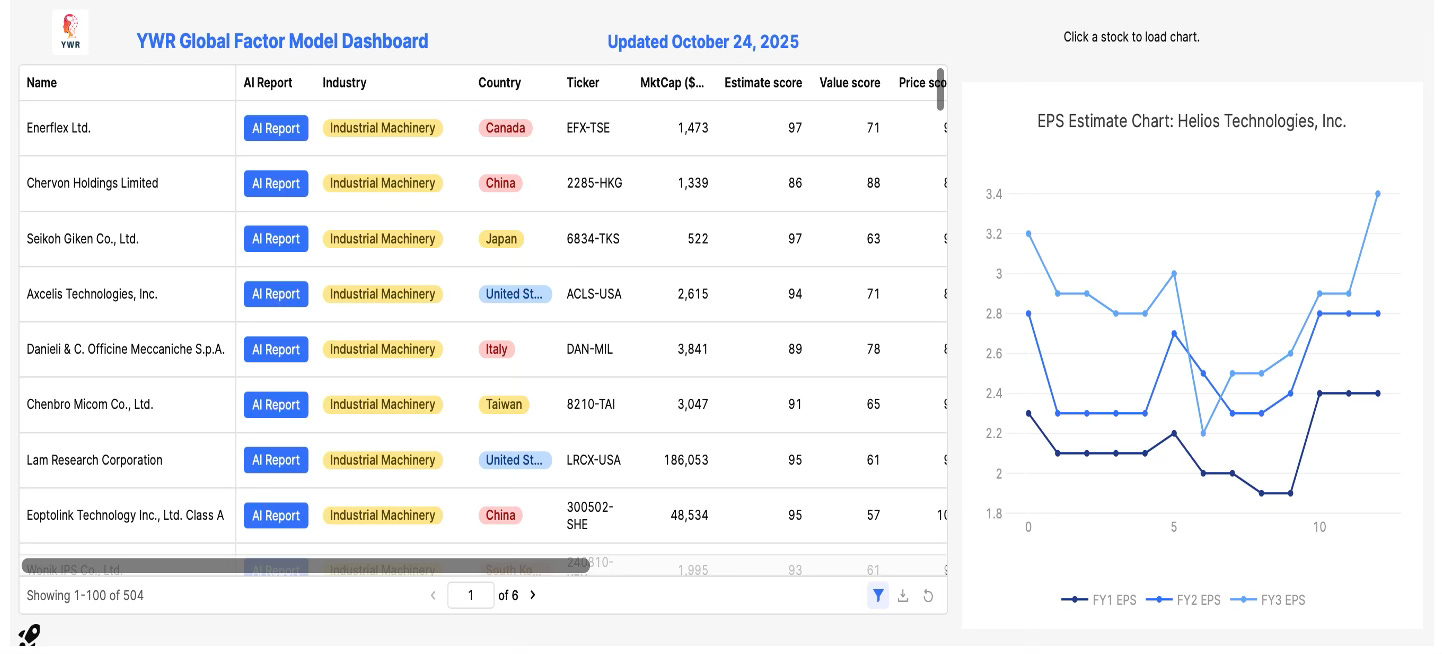Click Canada country tag for Enerflex
Viewport: 1442px width, 654px height.
(505, 128)
